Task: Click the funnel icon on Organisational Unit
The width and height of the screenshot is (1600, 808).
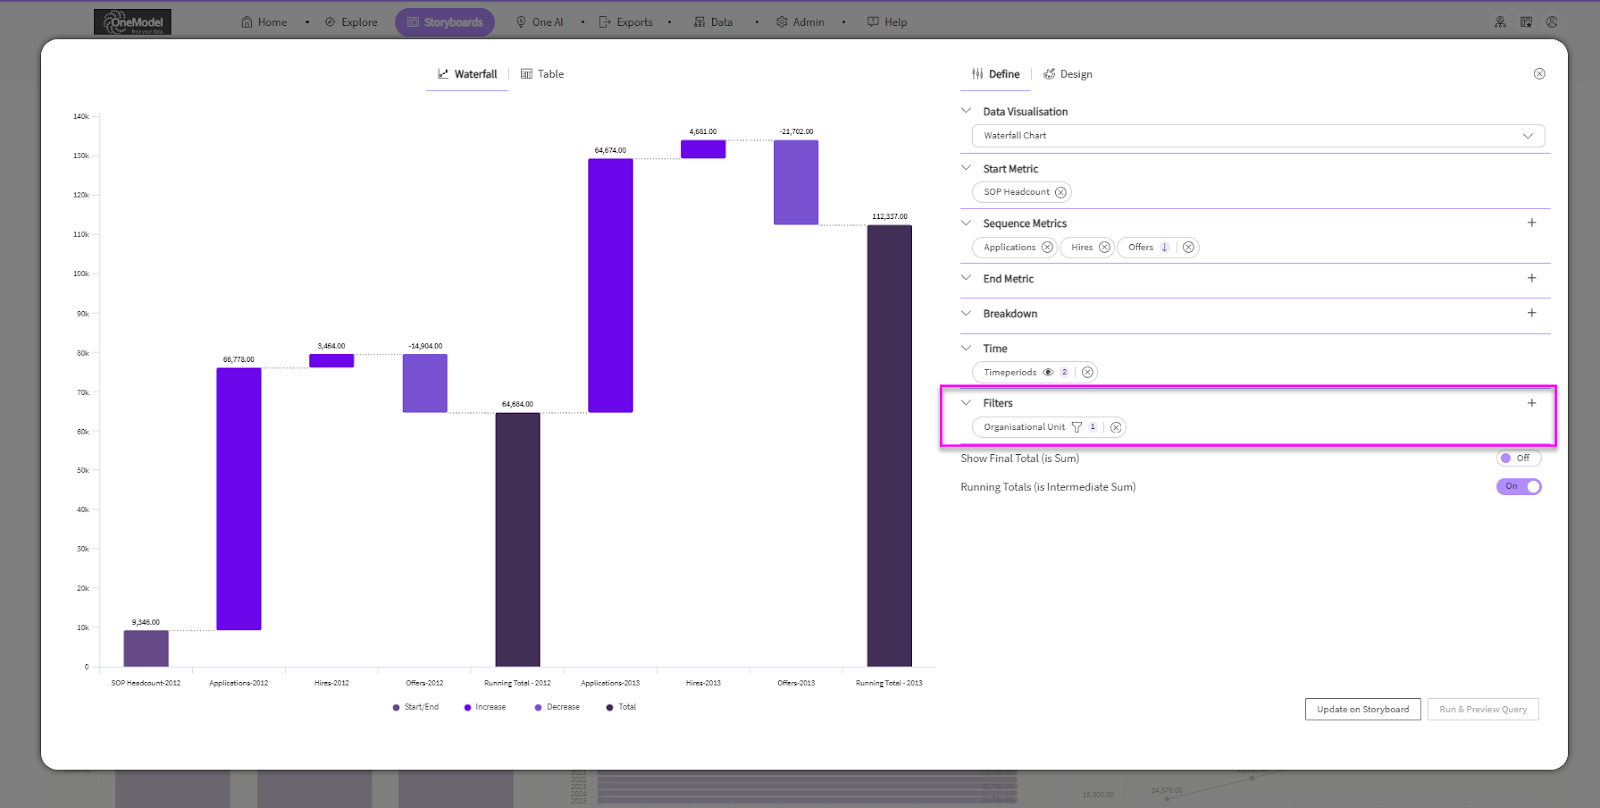Action: 1077,427
